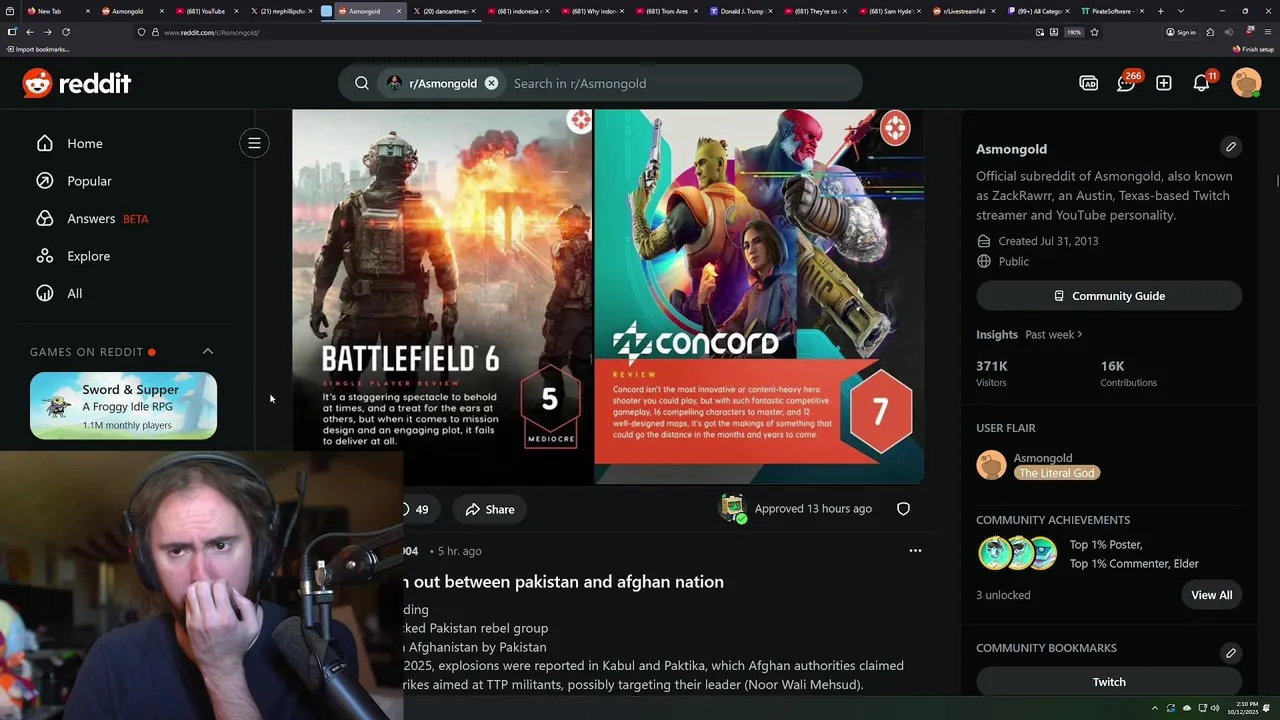
Task: Type in the Search in r/Asmongold field
Action: tap(680, 83)
